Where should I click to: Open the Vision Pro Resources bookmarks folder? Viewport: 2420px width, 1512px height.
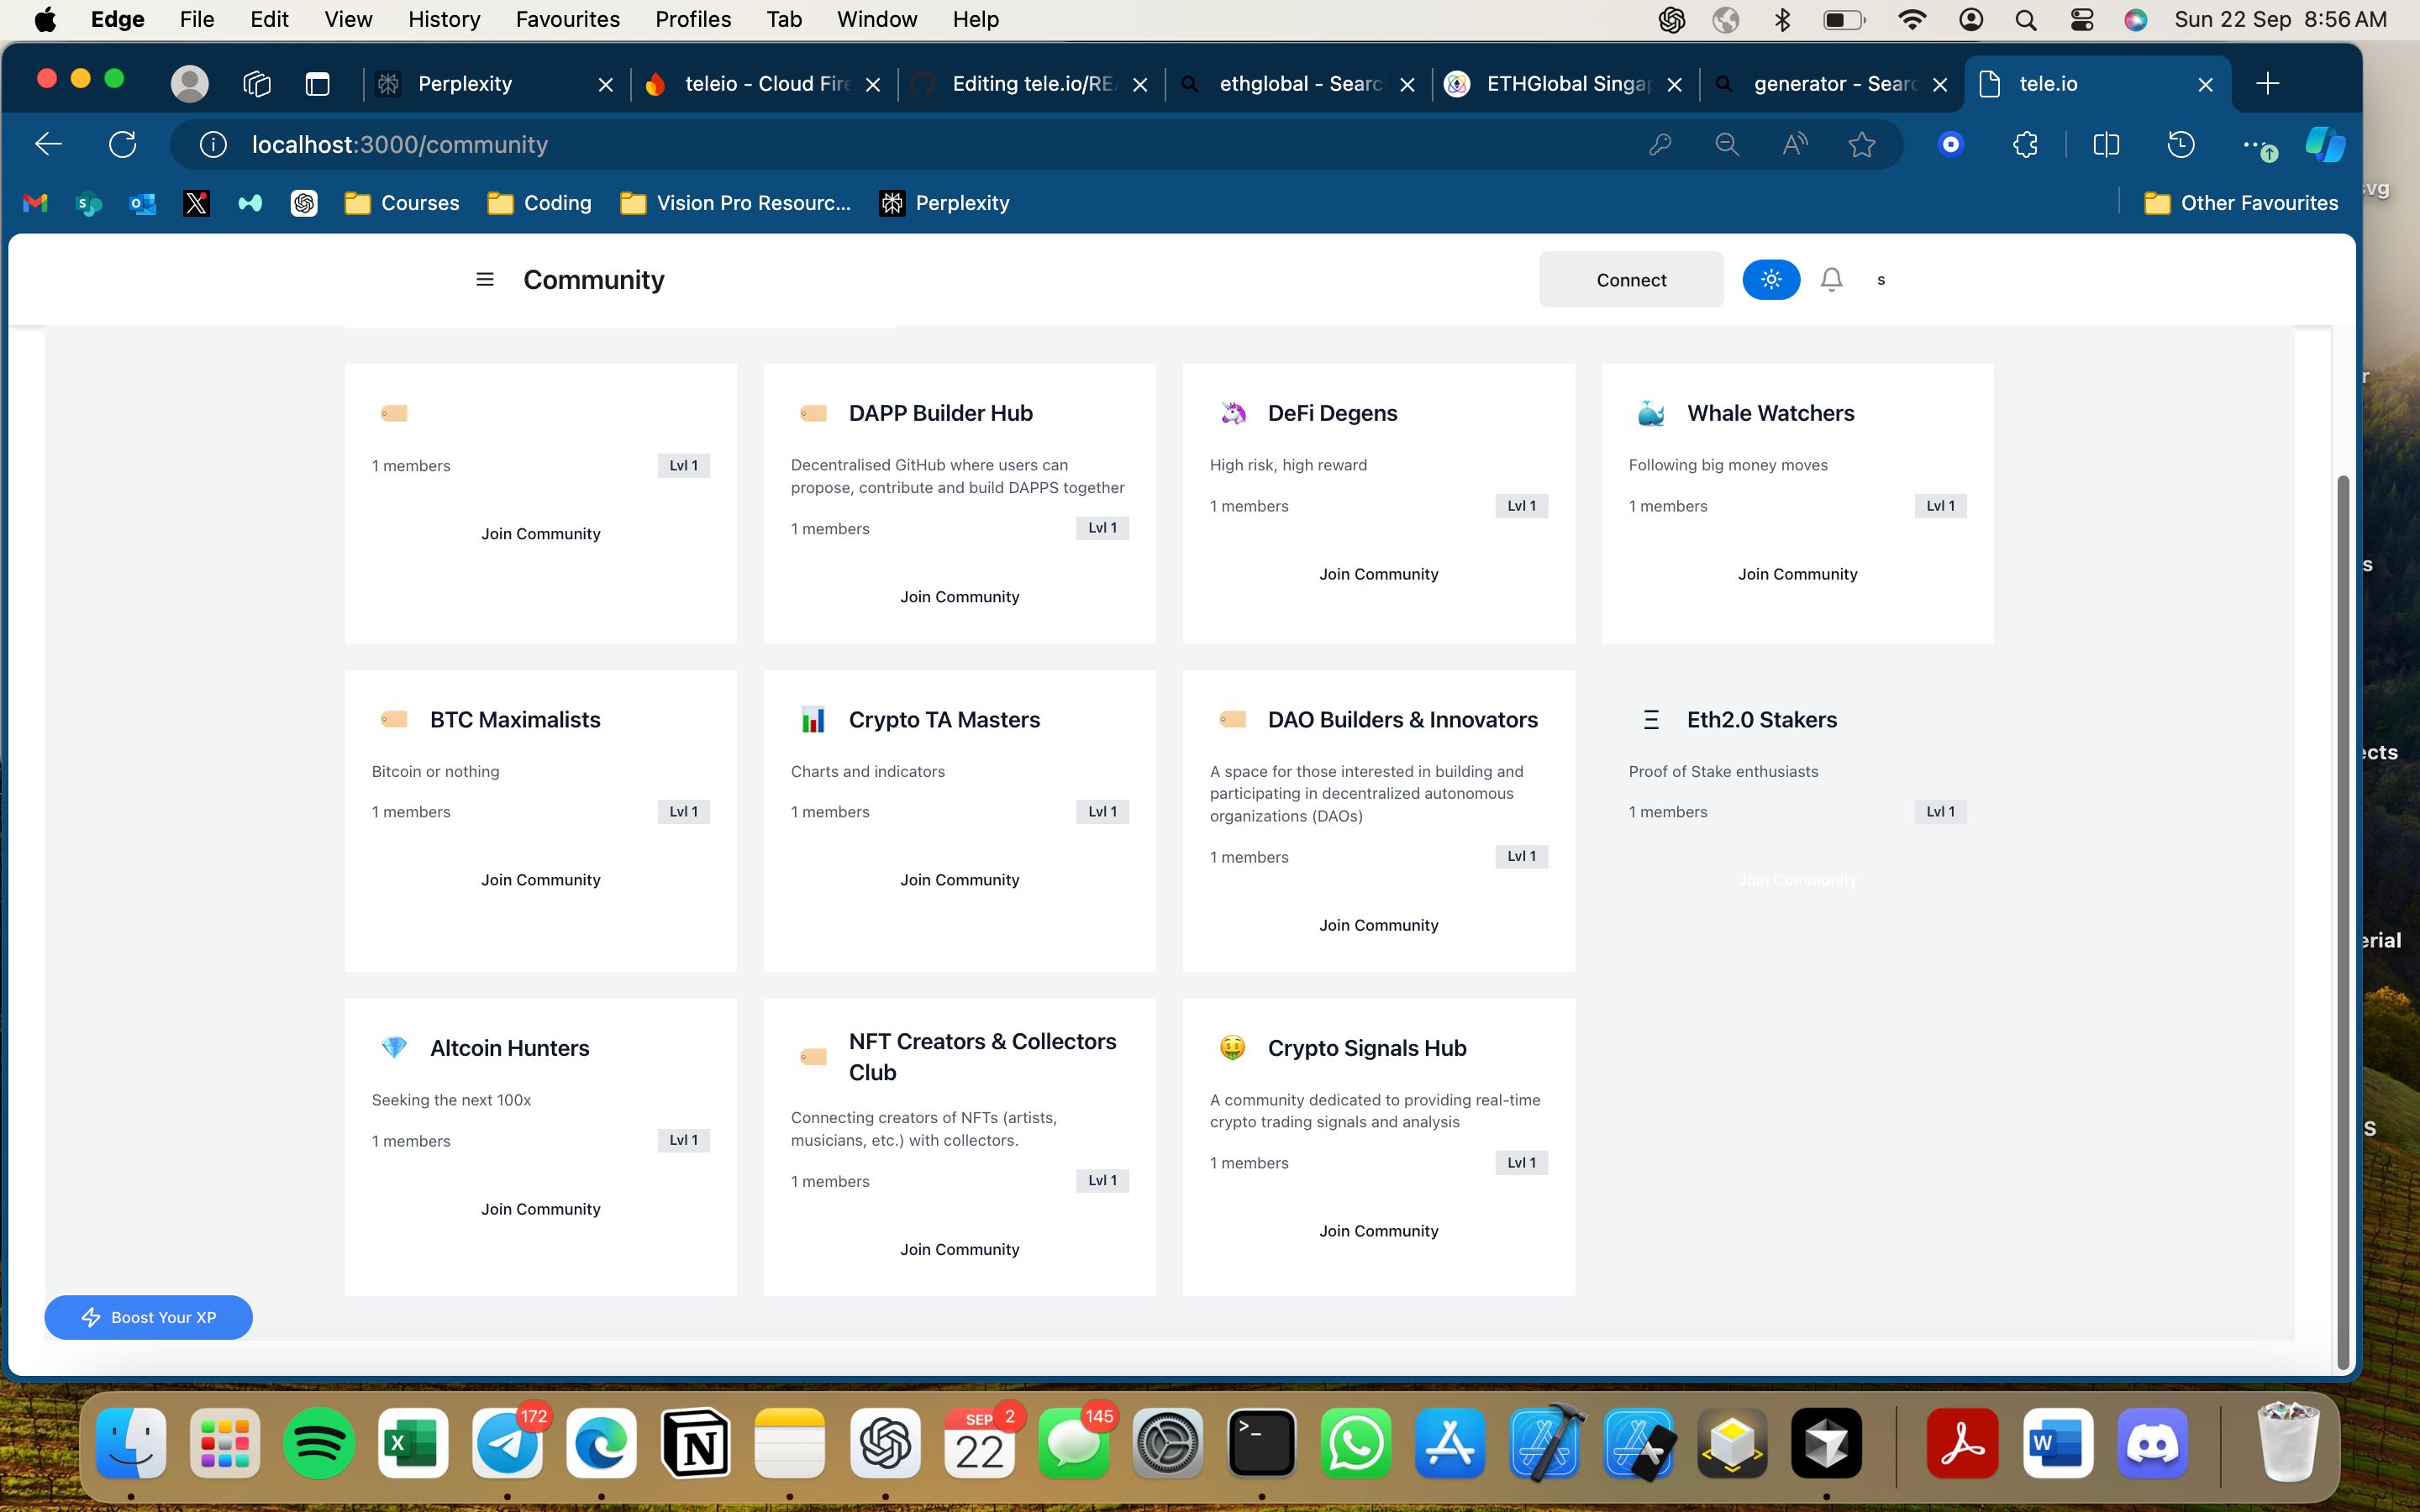coord(735,203)
